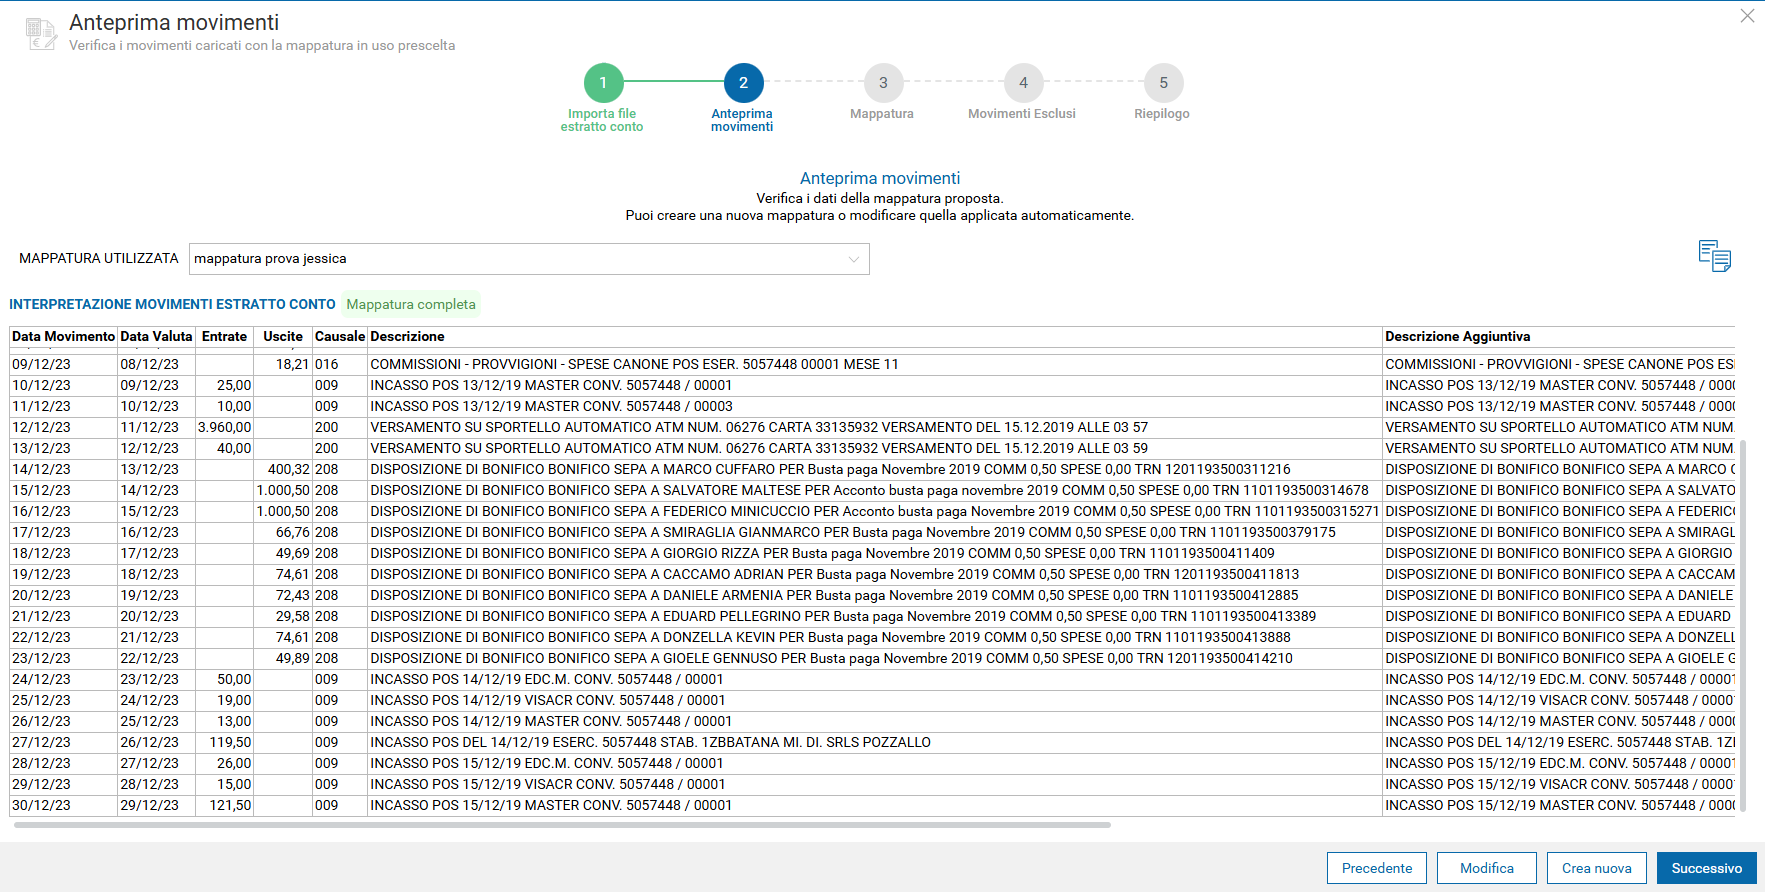The height and width of the screenshot is (892, 1765).
Task: Proceed with the Successivo button
Action: coord(1707,868)
